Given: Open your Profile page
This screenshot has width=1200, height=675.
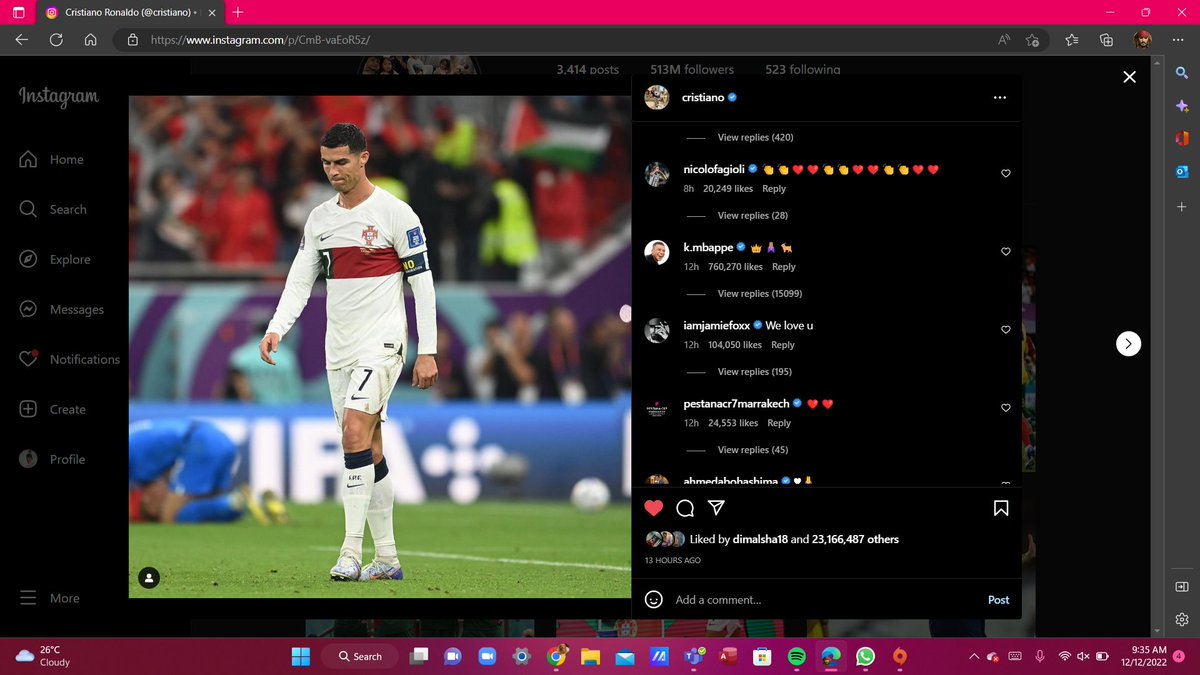Looking at the screenshot, I should pos(53,459).
